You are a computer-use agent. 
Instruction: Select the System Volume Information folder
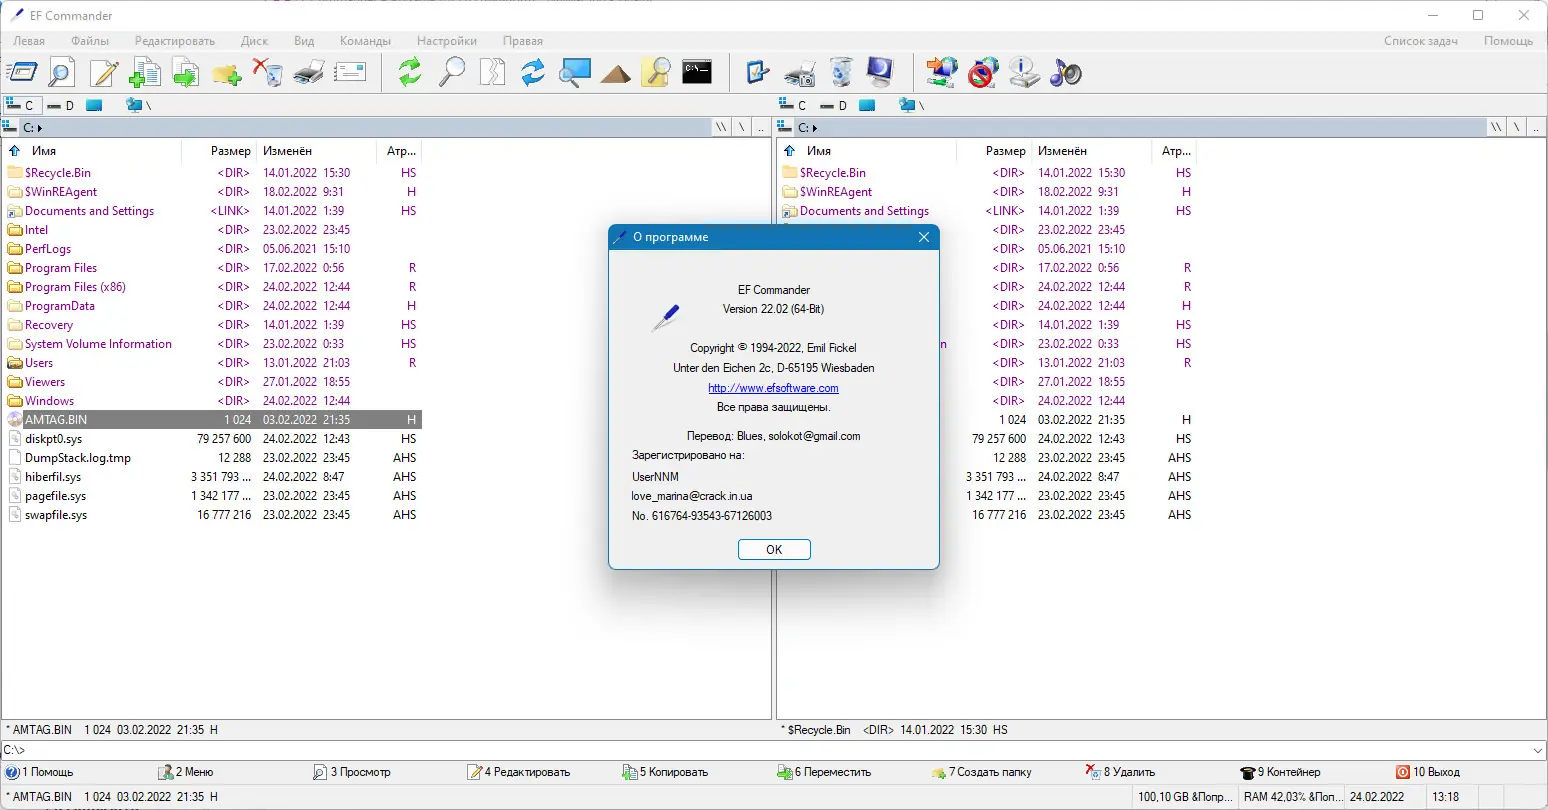(x=98, y=344)
